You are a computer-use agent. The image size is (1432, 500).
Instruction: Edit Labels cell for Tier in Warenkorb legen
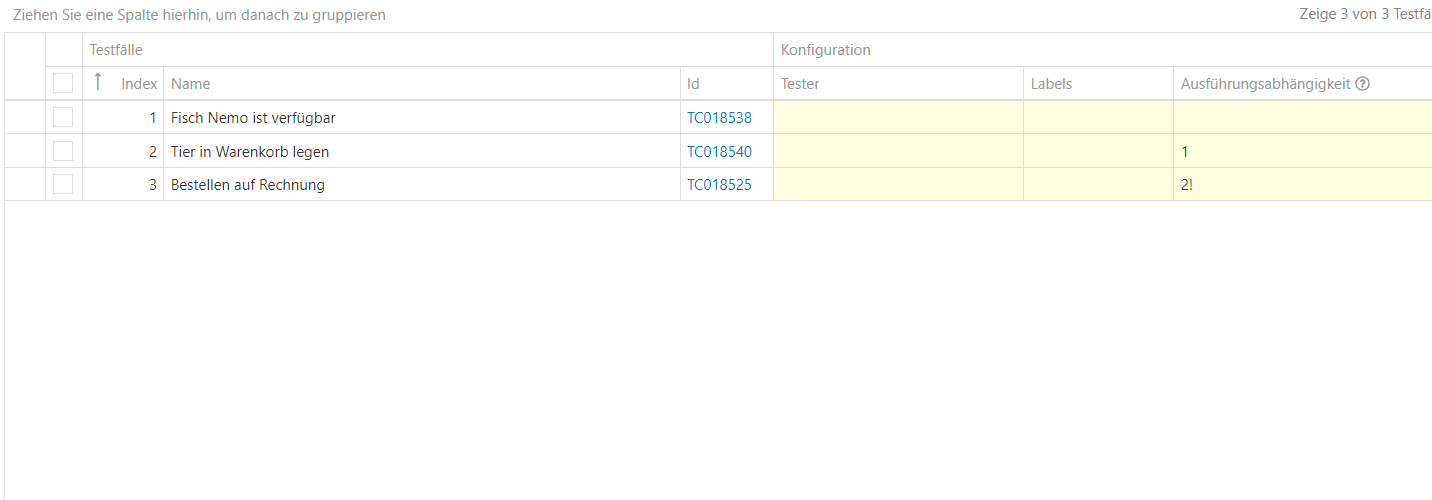click(x=1098, y=152)
